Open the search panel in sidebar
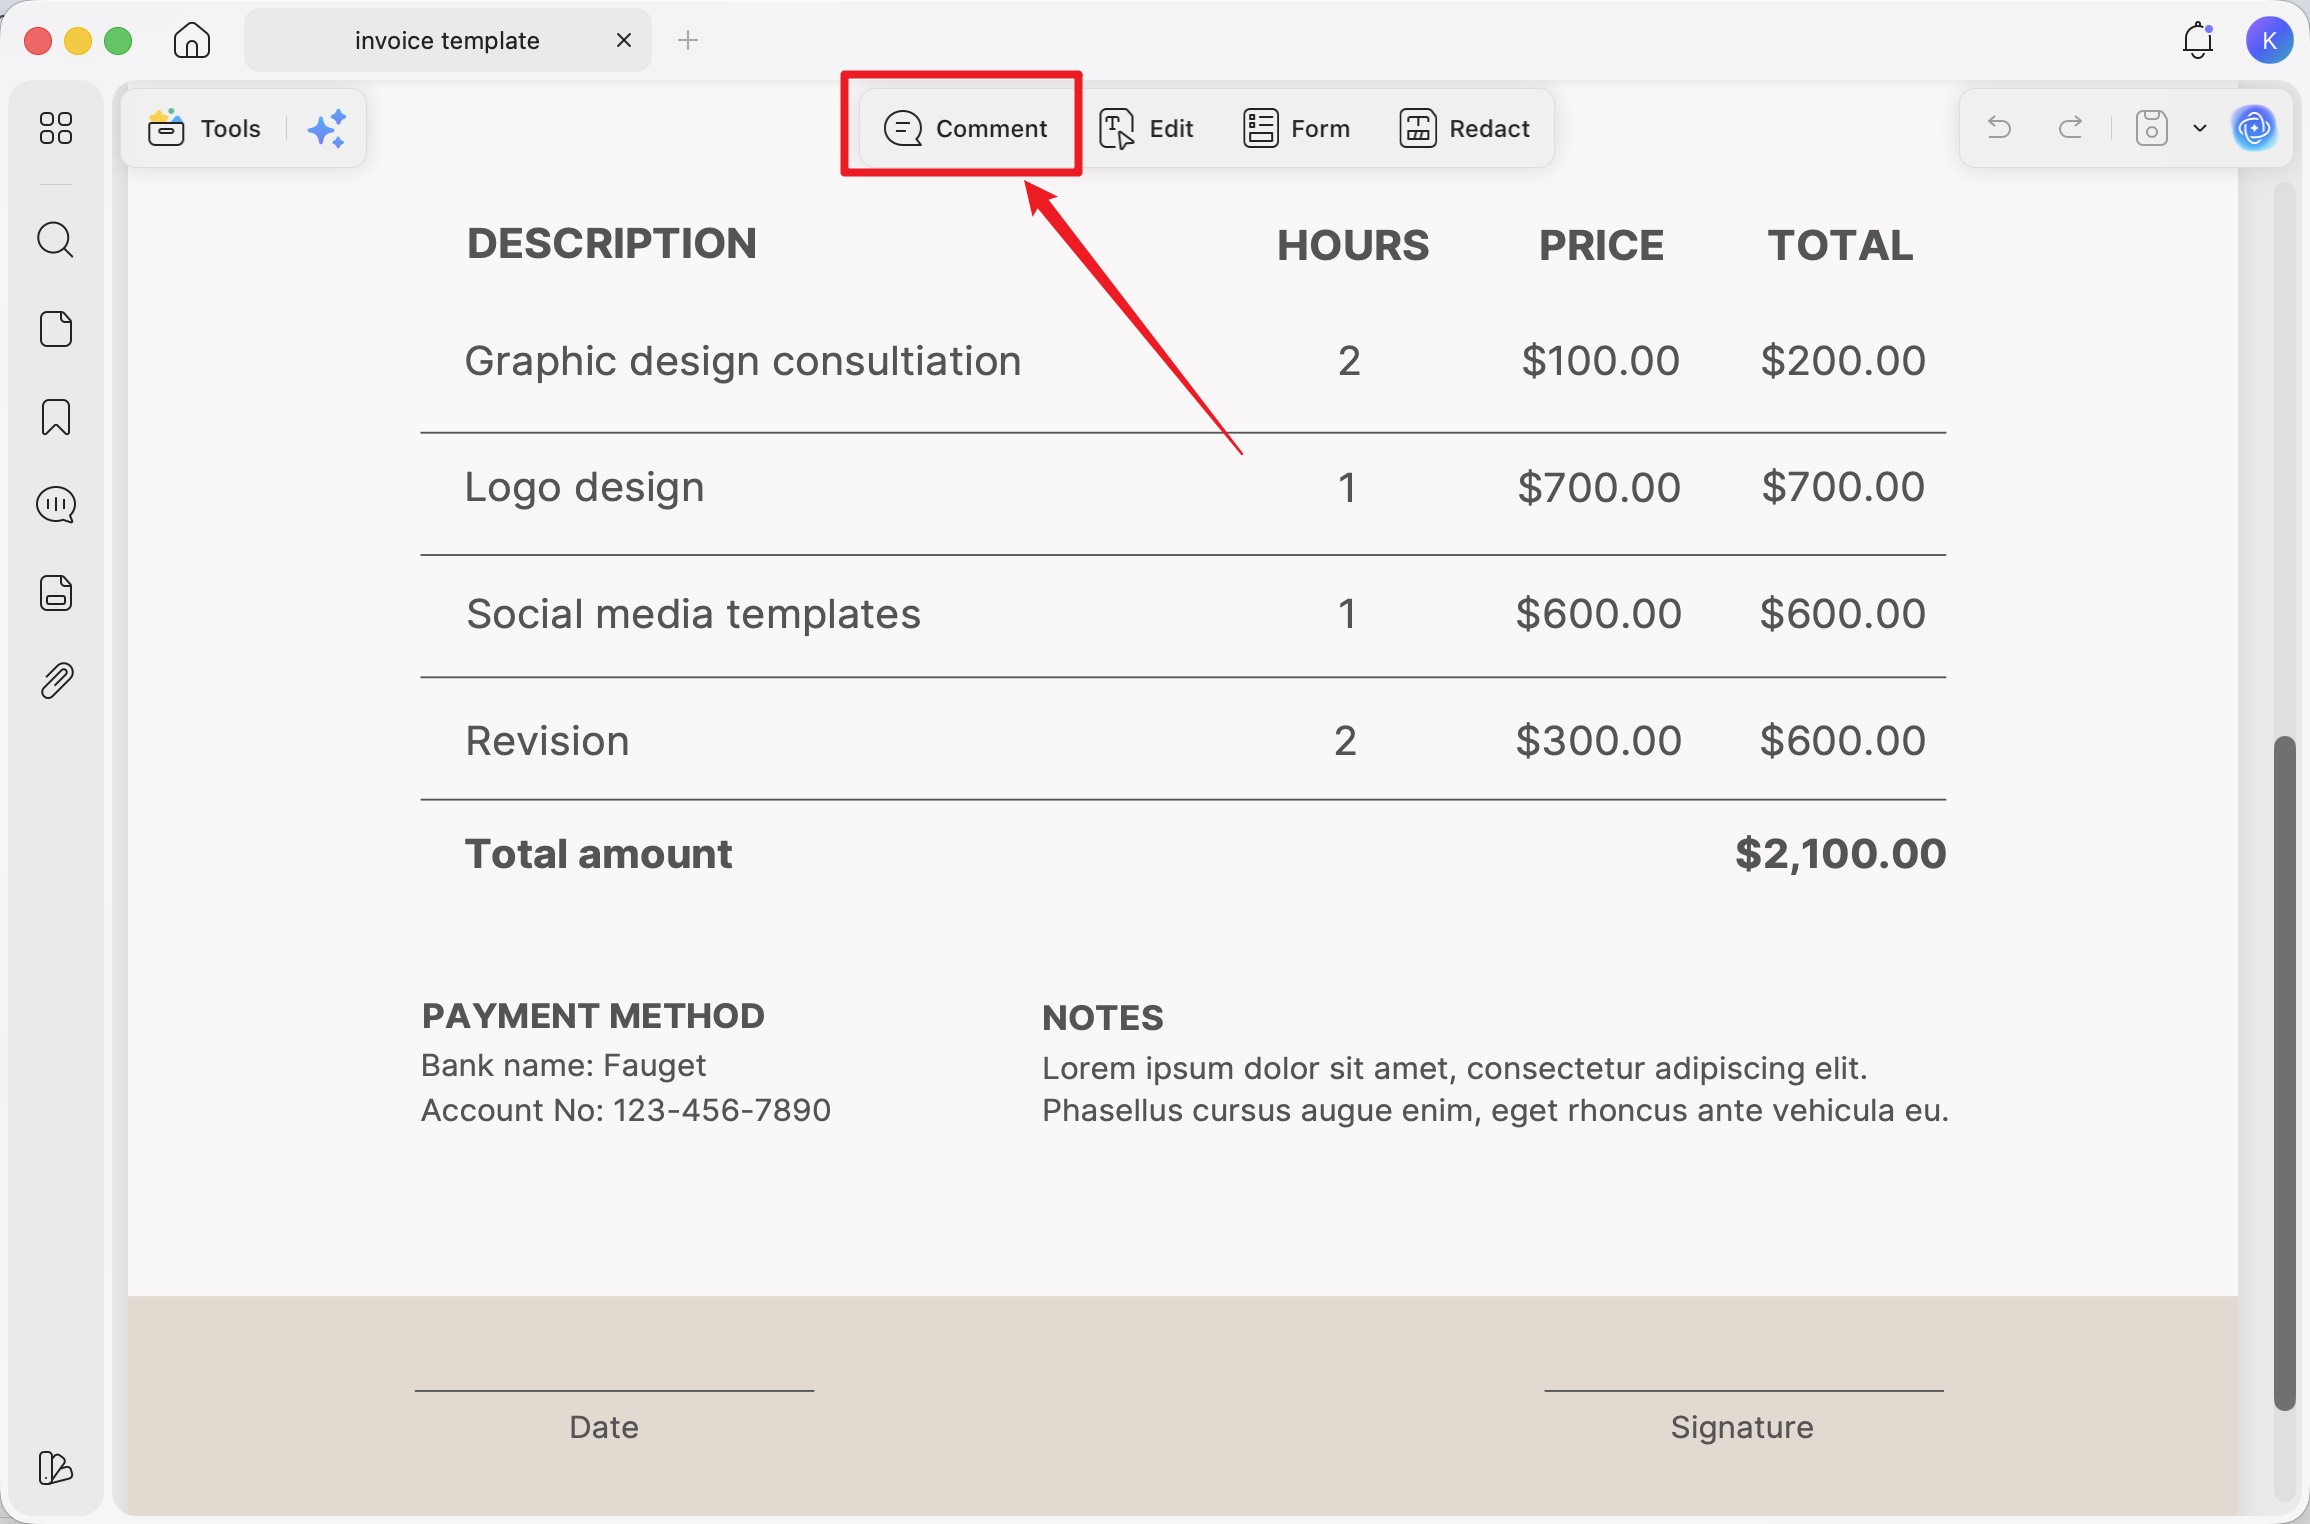2310x1524 pixels. point(56,240)
